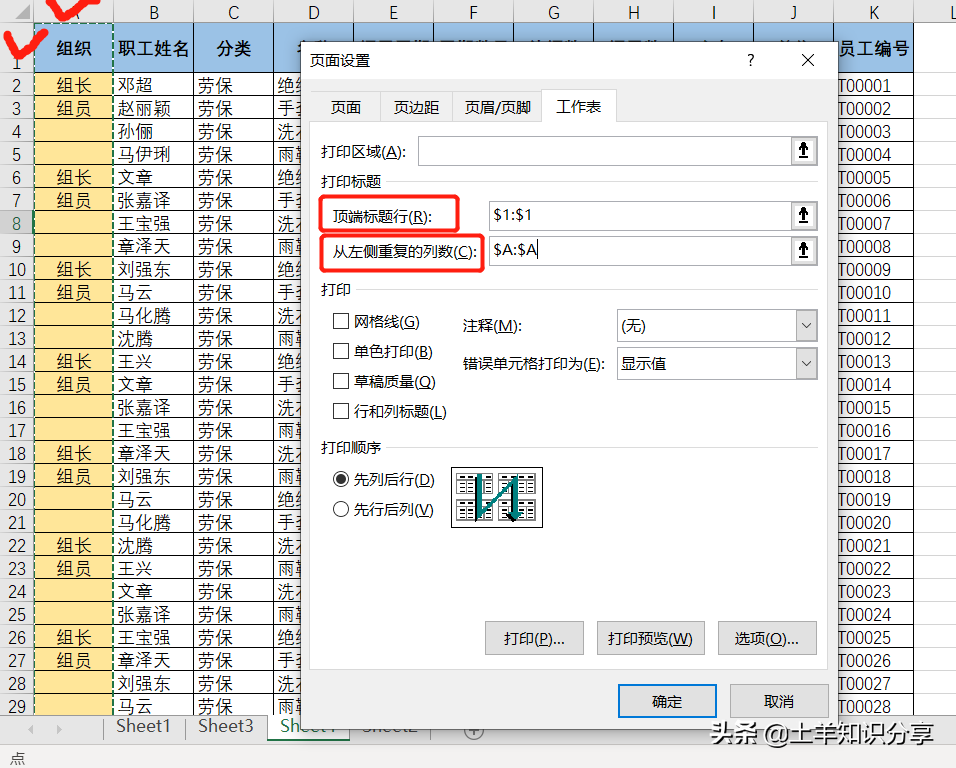Screen dimensions: 956x768
Task: Click the 打印区域 input field
Action: coord(605,151)
